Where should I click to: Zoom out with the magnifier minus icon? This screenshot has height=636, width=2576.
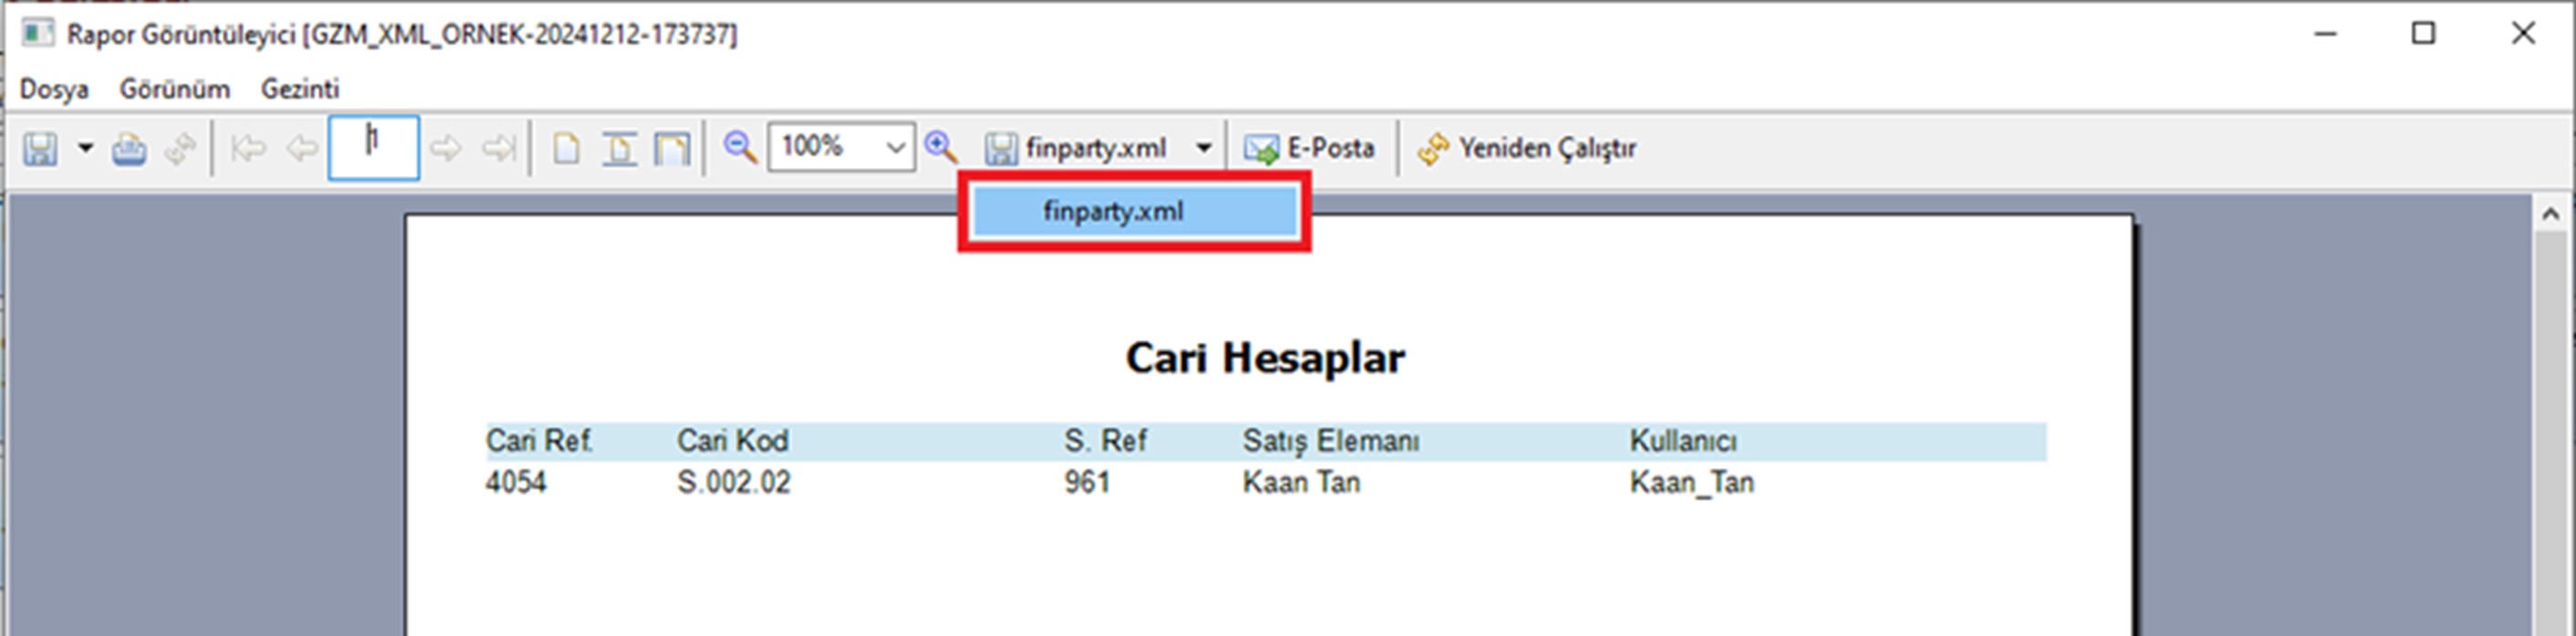[x=740, y=148]
